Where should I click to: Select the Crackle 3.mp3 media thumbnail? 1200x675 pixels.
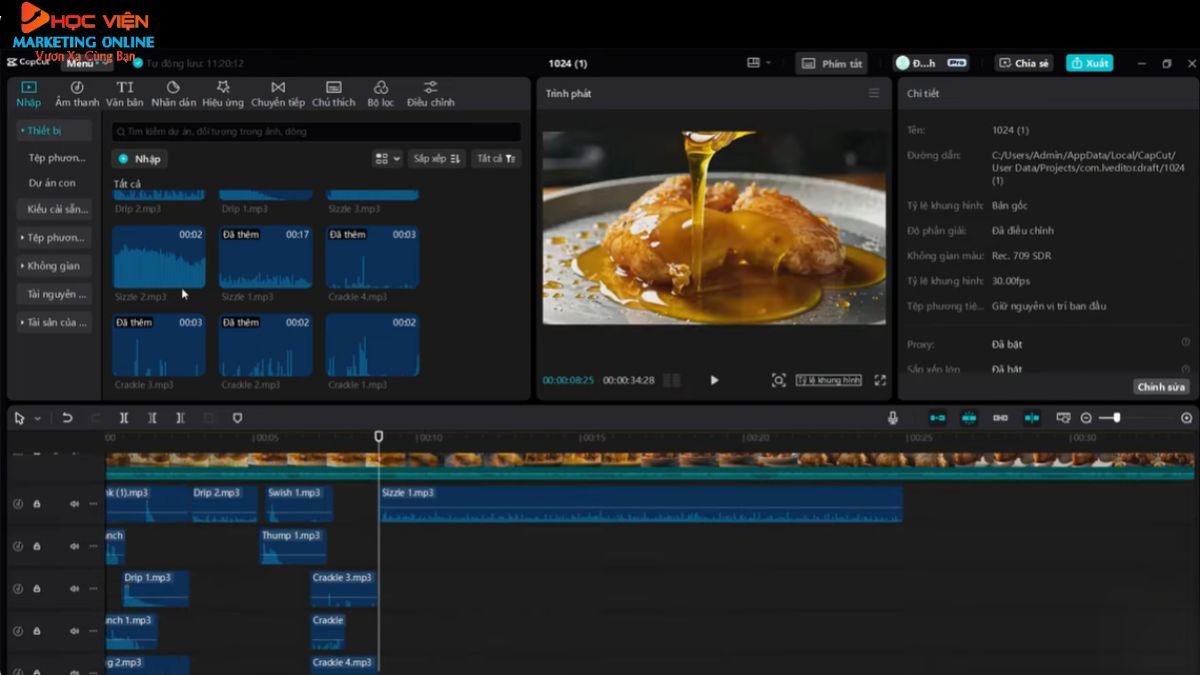tap(159, 345)
